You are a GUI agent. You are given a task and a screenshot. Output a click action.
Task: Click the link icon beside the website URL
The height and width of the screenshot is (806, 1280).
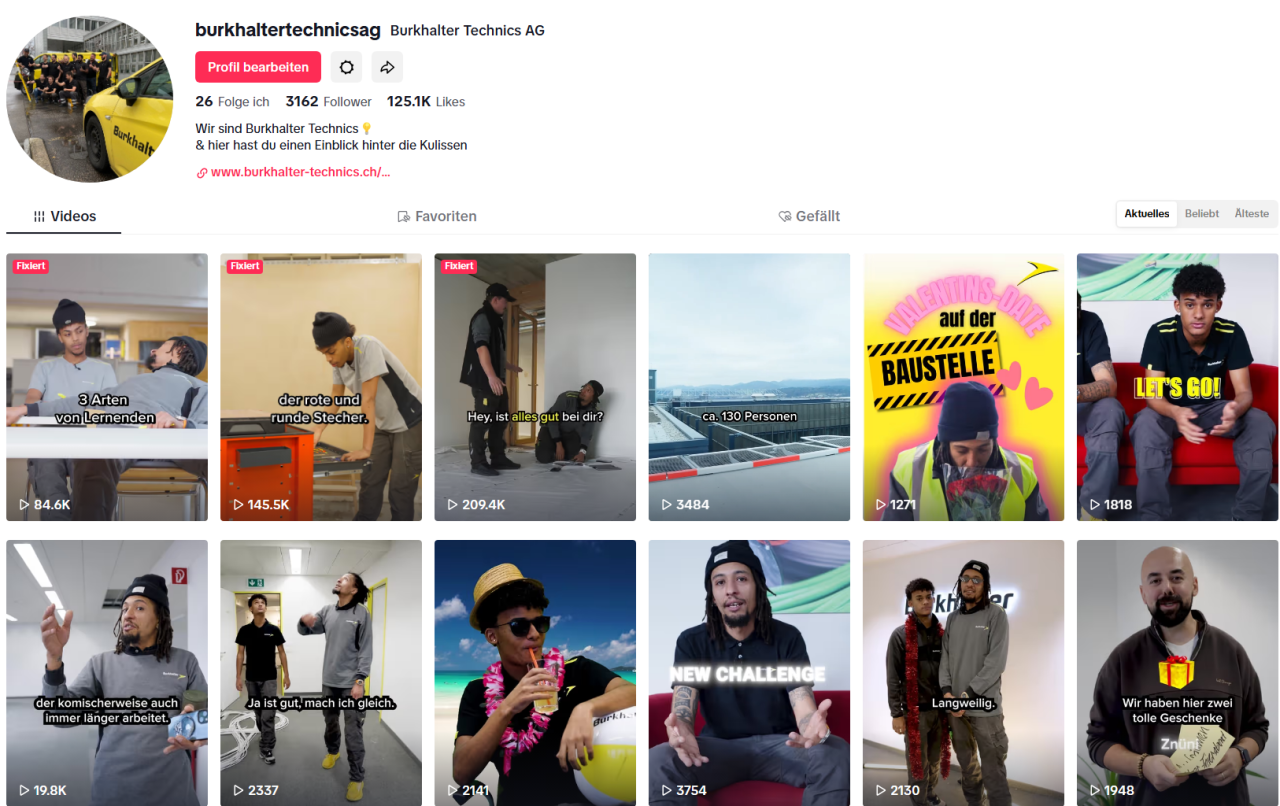pos(202,173)
